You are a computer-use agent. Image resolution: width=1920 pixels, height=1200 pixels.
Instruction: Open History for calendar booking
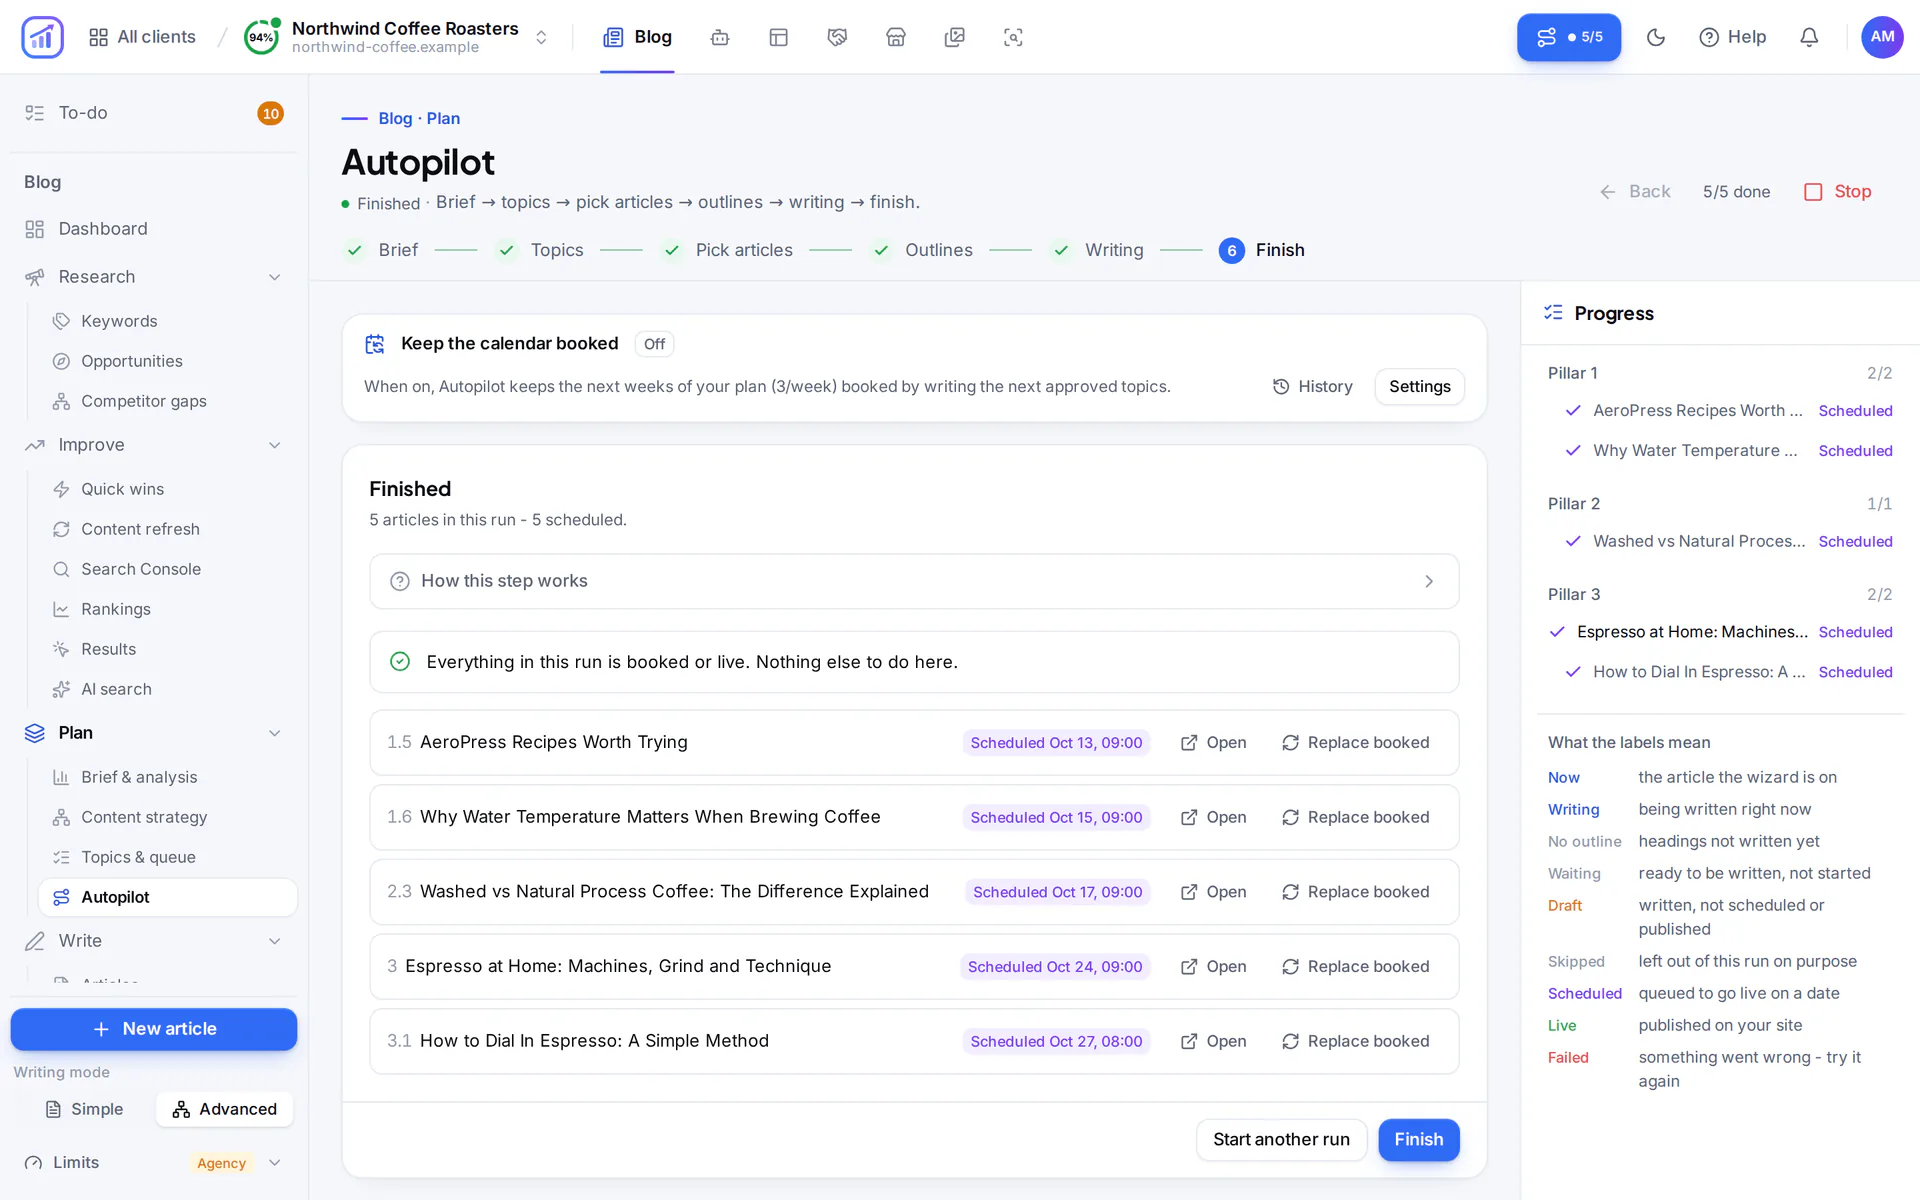click(x=1313, y=386)
